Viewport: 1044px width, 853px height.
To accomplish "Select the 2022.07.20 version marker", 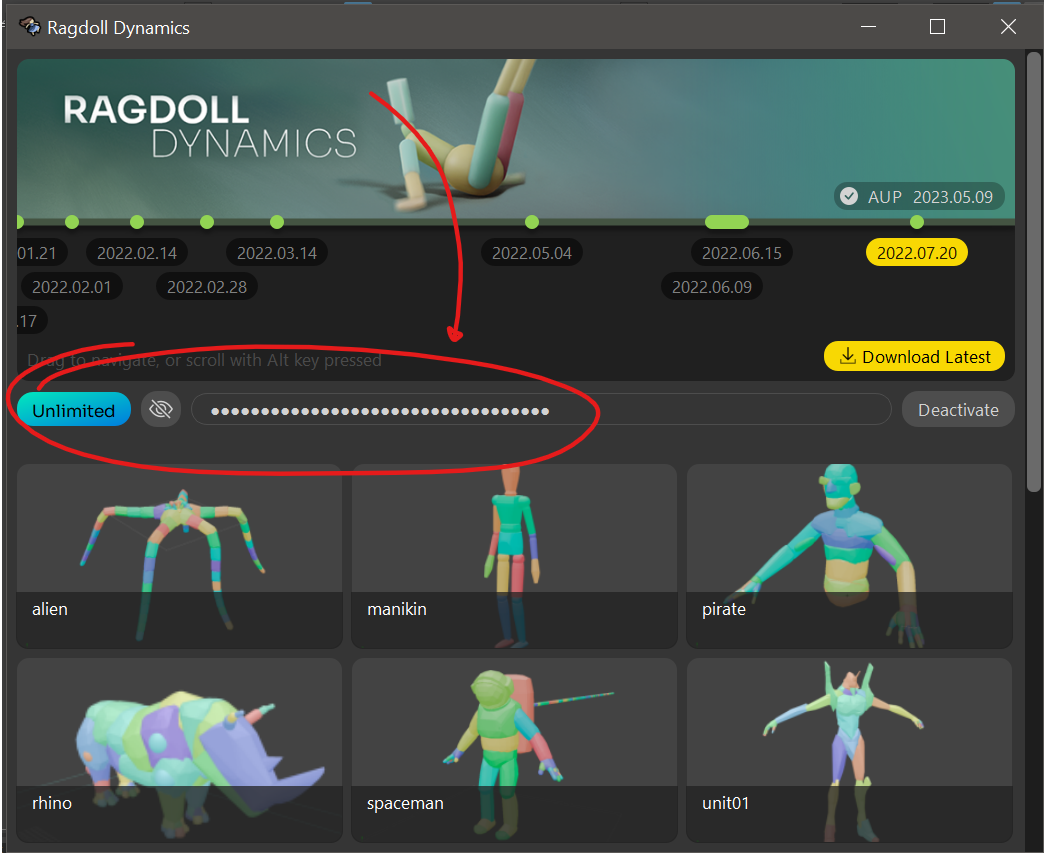I will [916, 253].
